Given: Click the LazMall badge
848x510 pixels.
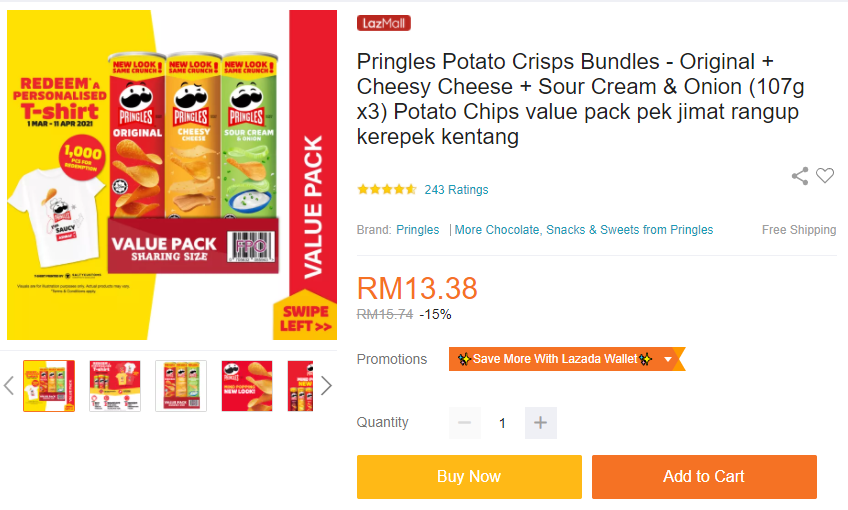Looking at the screenshot, I should coord(383,23).
